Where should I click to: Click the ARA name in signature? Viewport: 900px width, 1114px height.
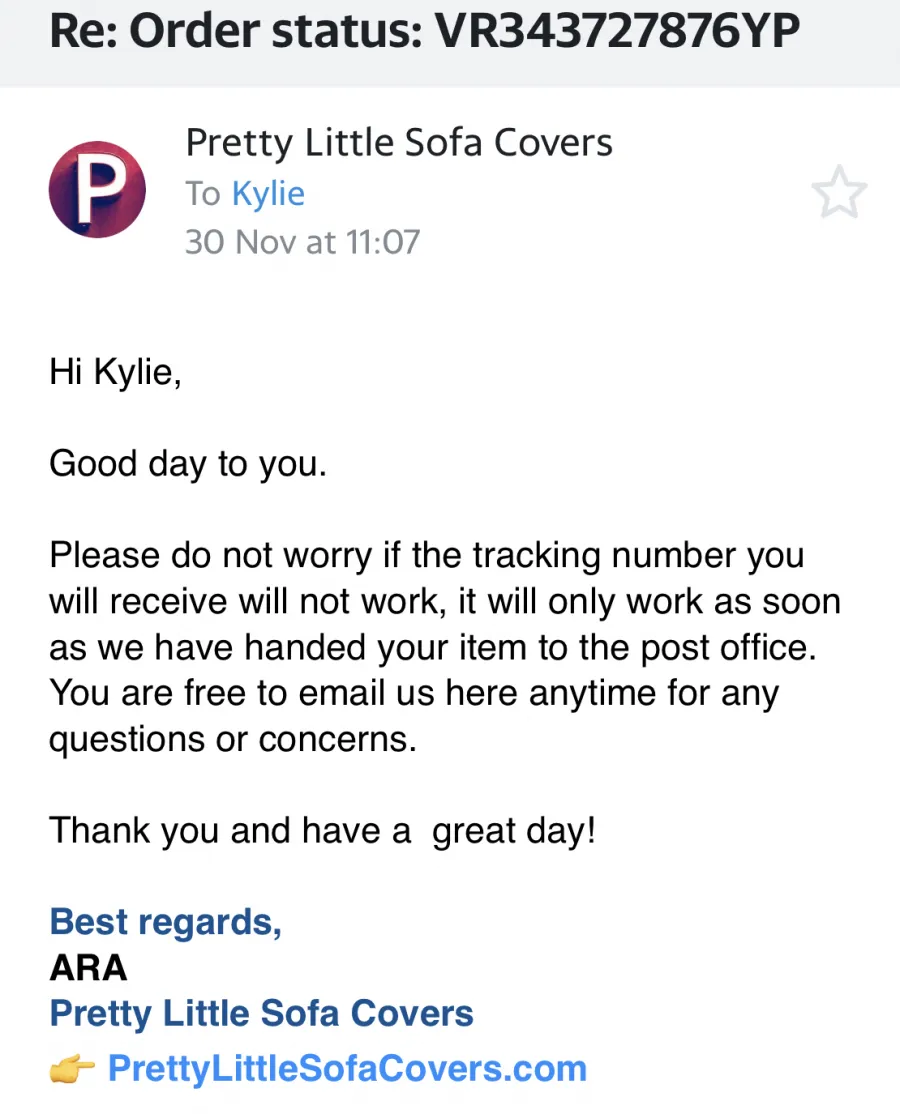click(x=88, y=968)
